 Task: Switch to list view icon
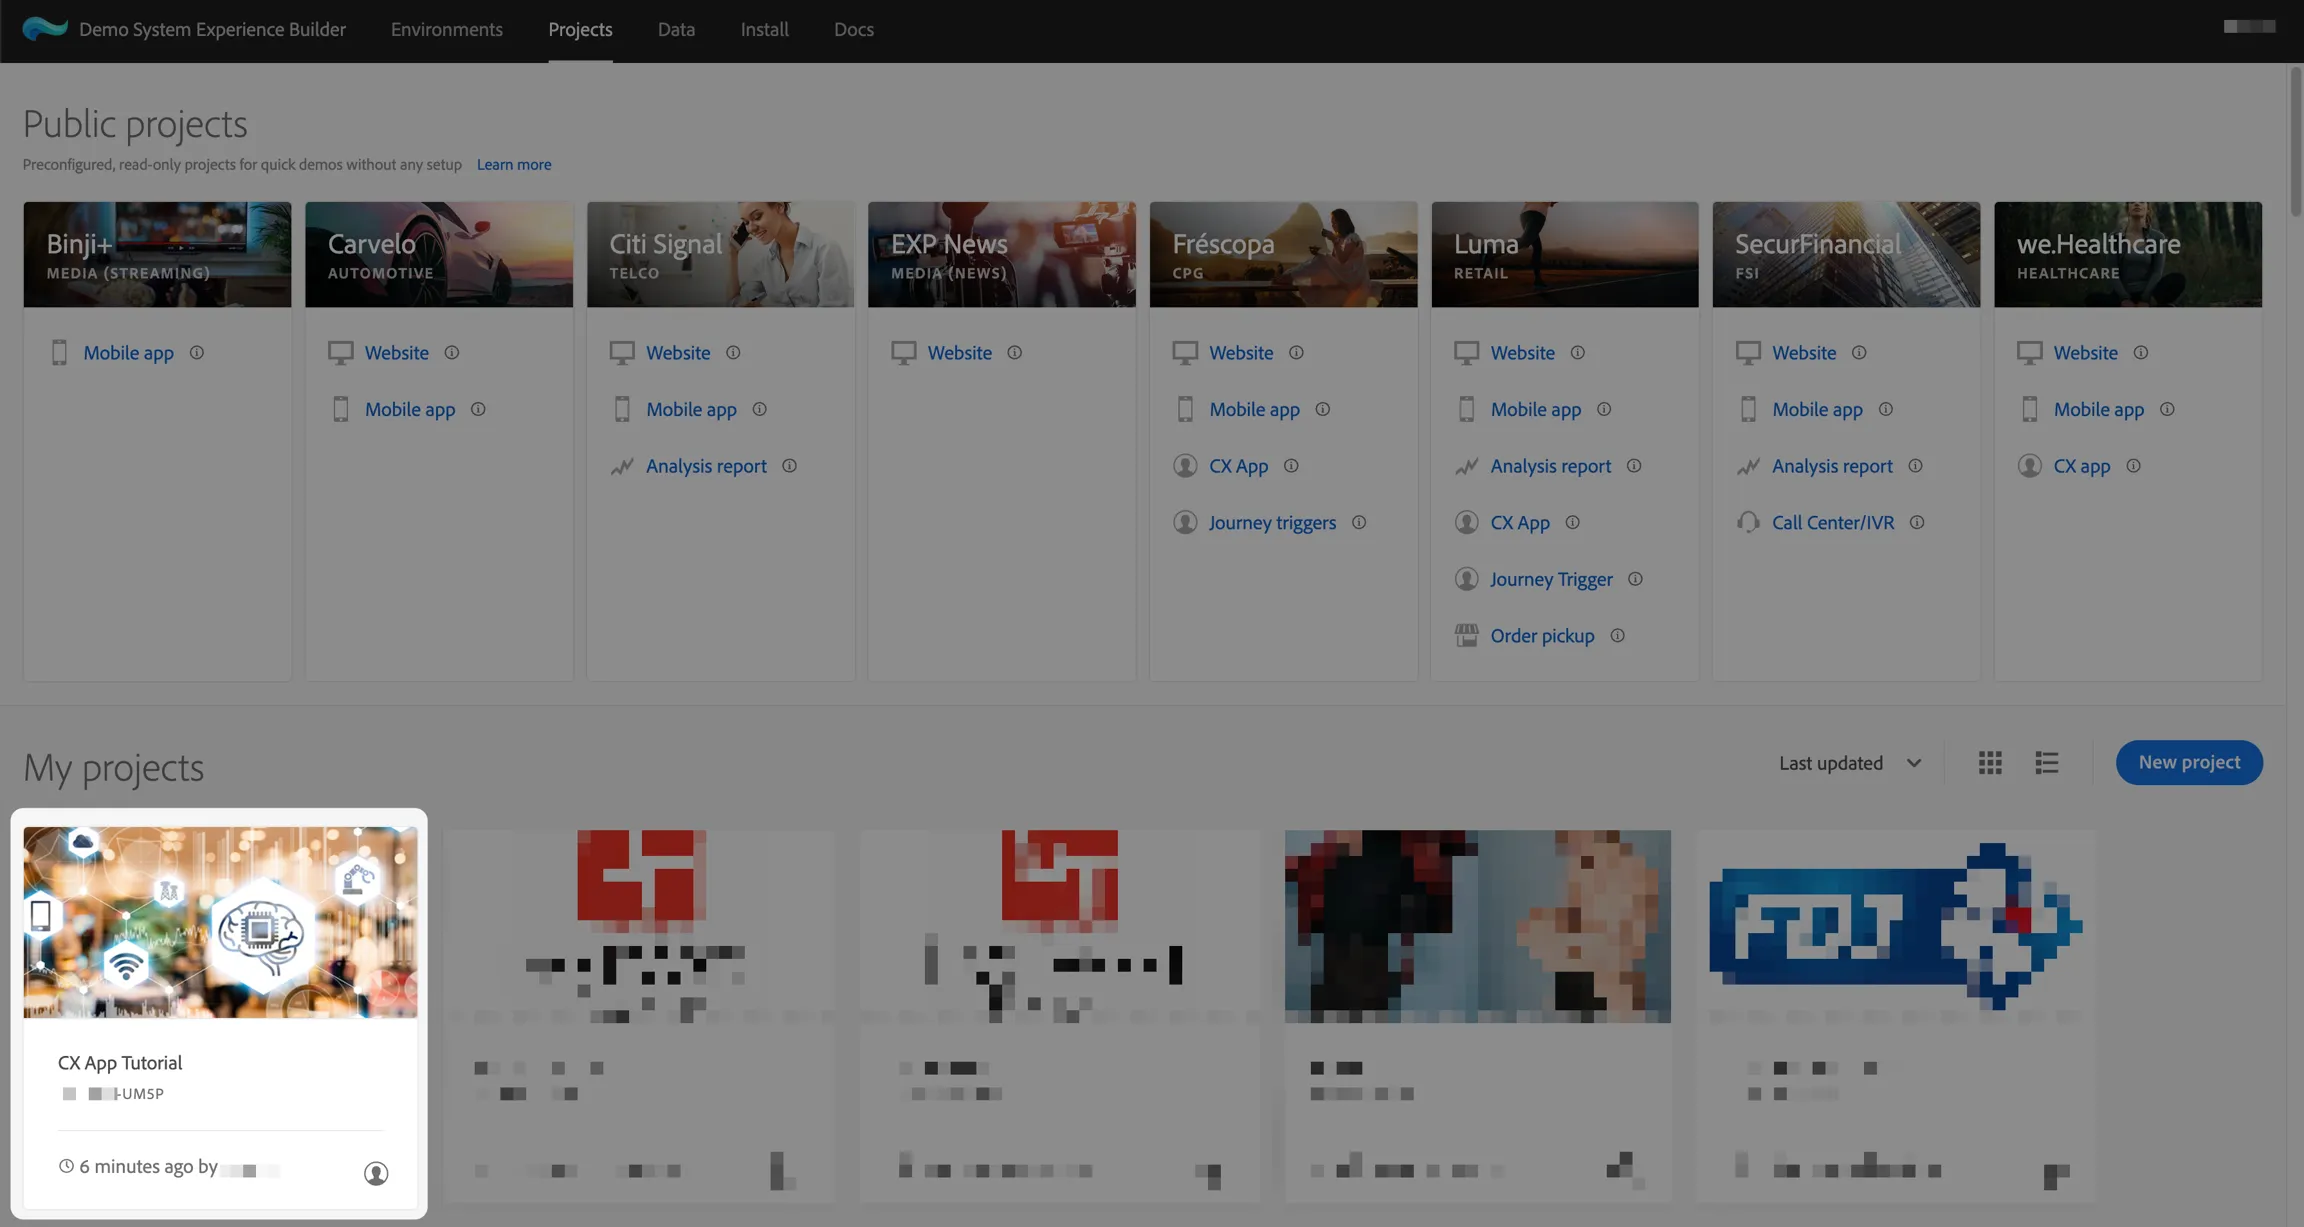(2047, 763)
